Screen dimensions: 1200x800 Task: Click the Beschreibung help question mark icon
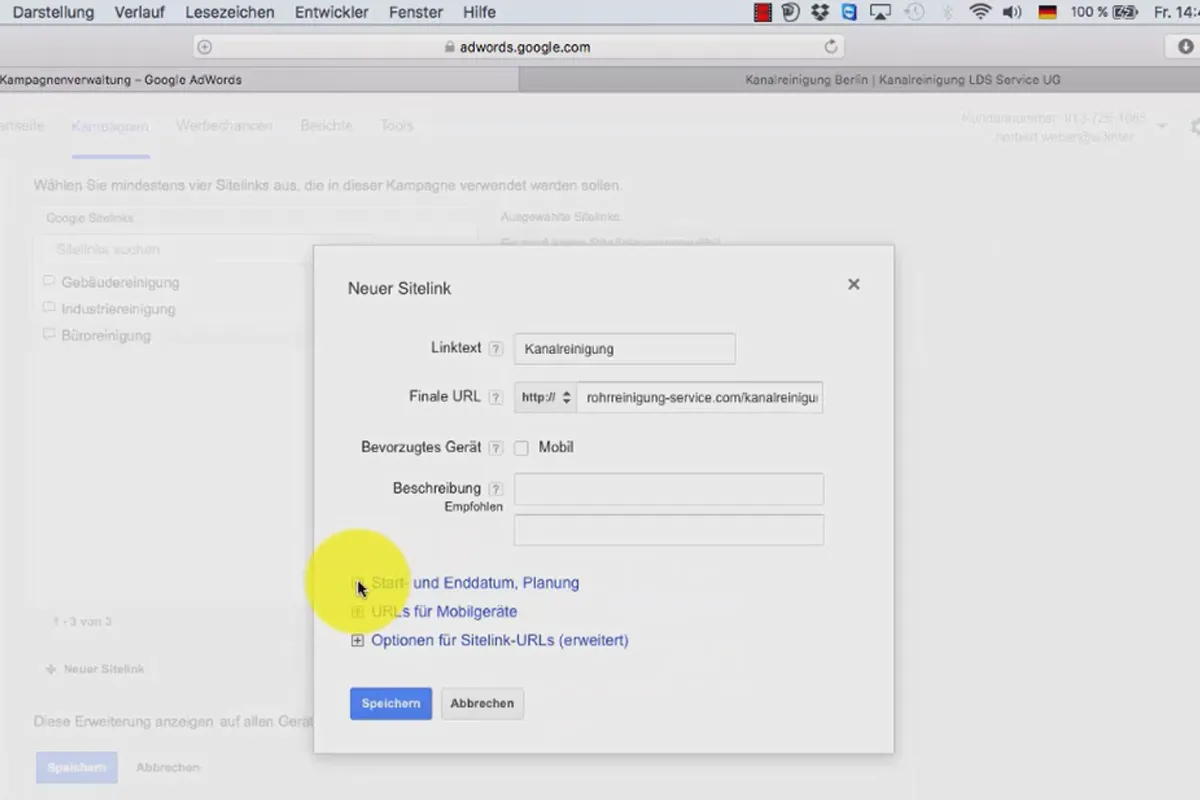click(x=496, y=489)
